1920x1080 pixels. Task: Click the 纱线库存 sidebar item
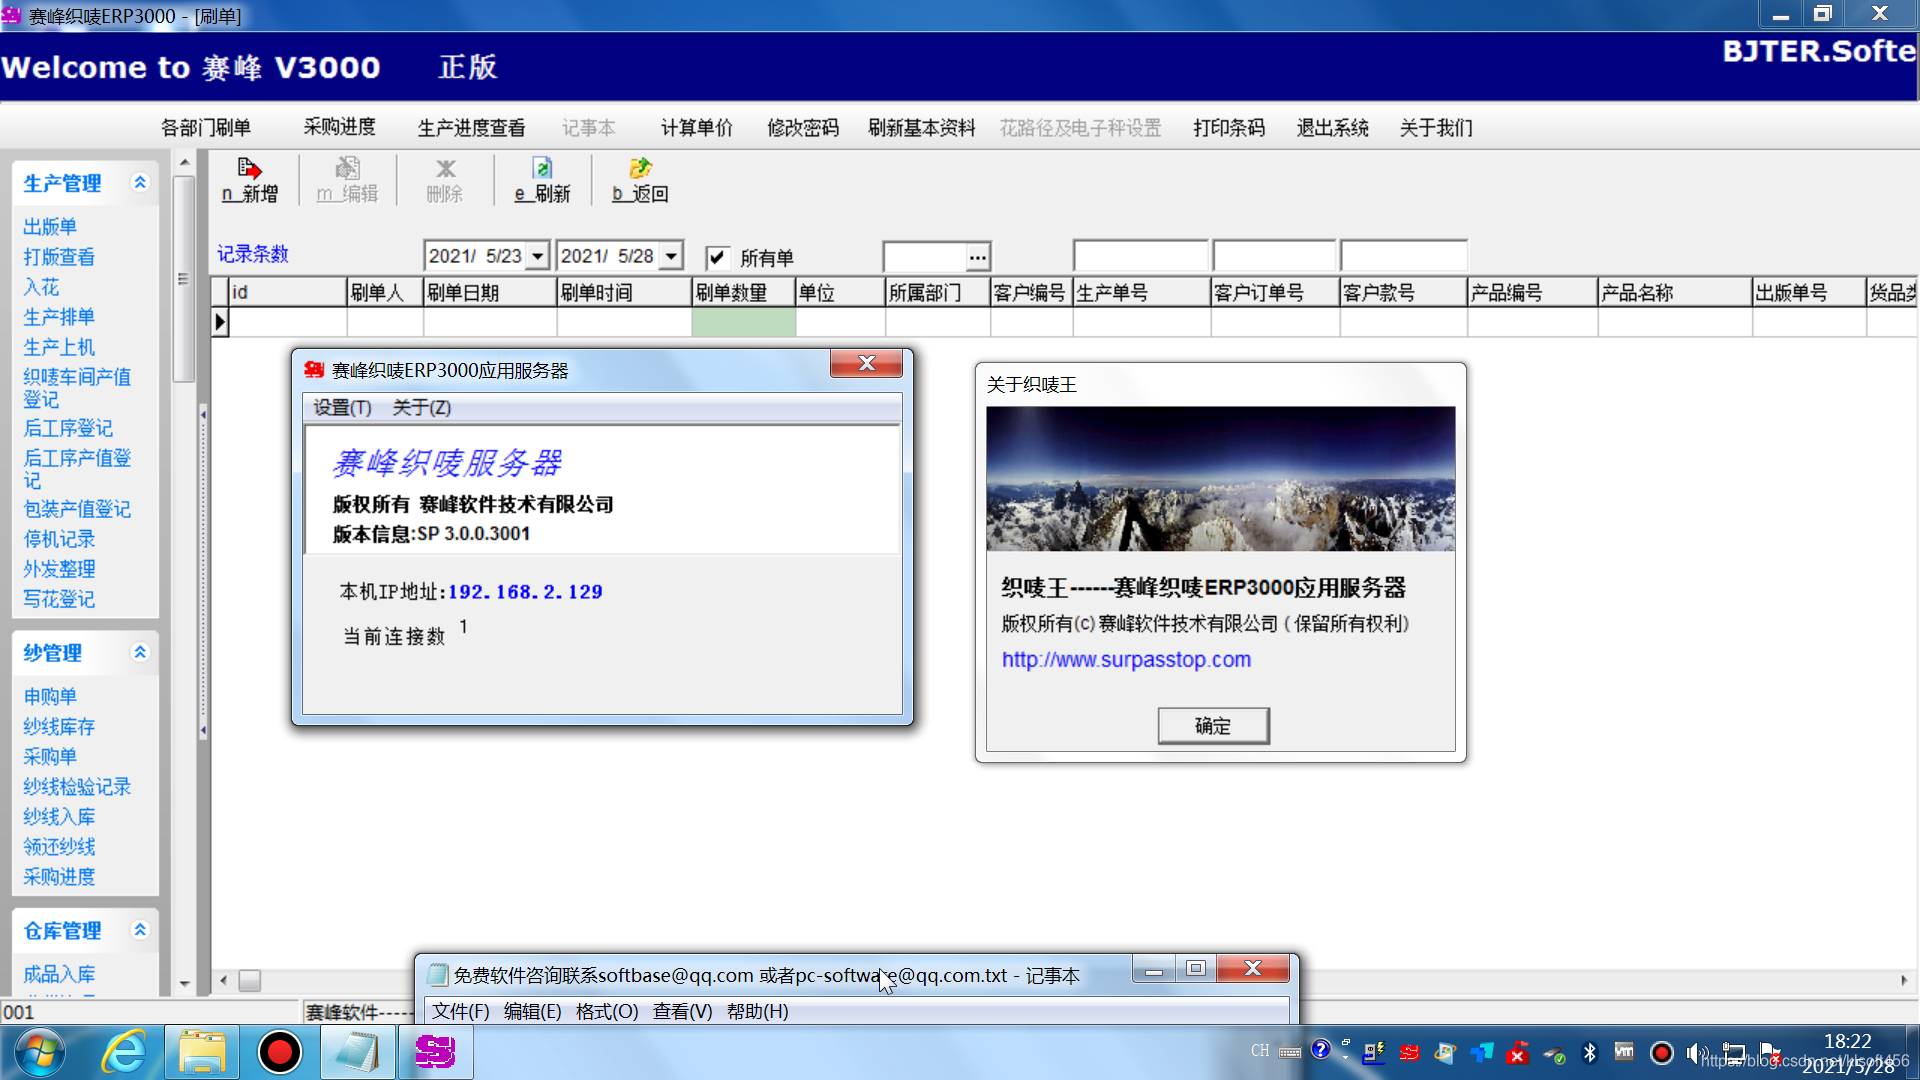pos(59,727)
